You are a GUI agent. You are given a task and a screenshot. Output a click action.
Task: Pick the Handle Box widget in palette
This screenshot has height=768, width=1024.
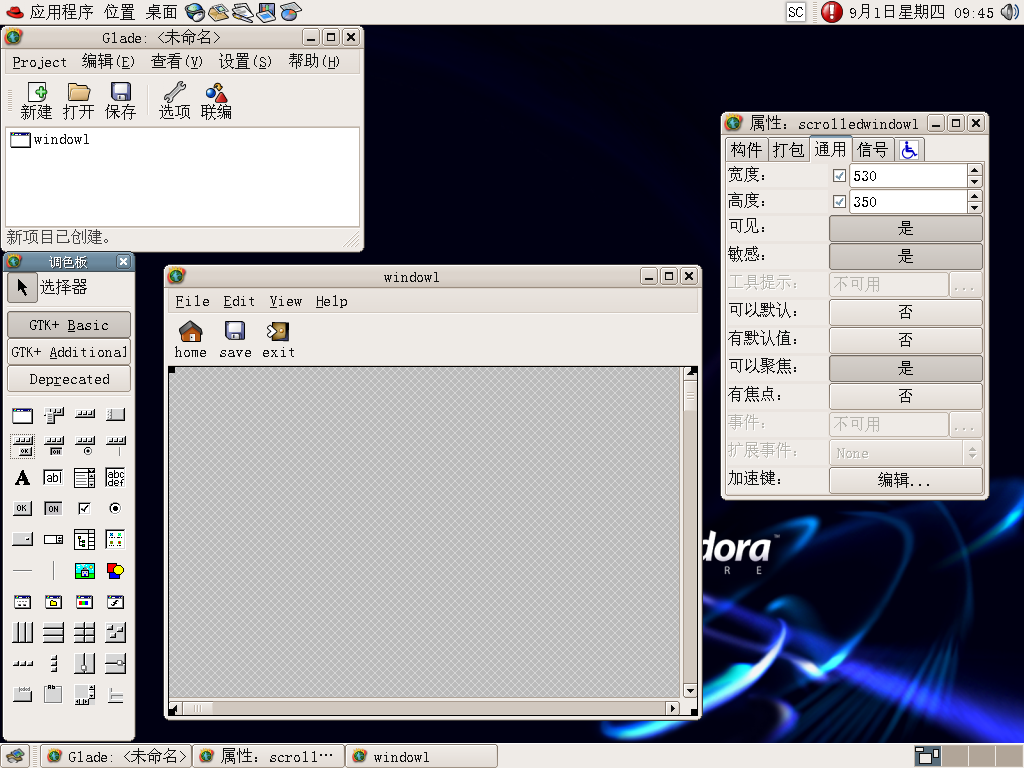116,415
